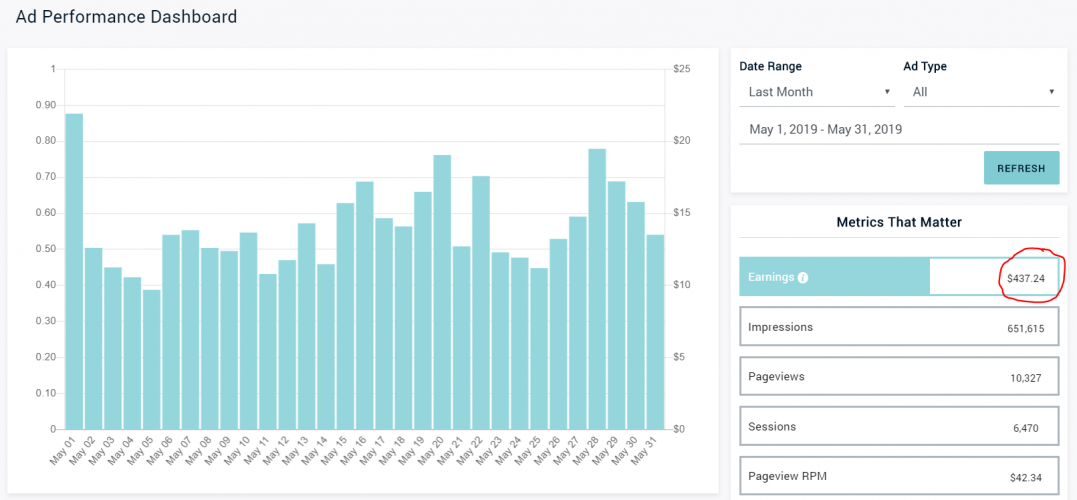Screen dimensions: 1077x500
Task: Click the May 16 bar in chart
Action: pyautogui.click(x=365, y=306)
